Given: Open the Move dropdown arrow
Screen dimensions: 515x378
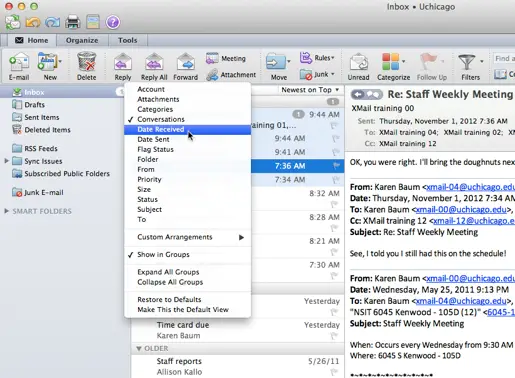Looking at the screenshot, I should [289, 61].
